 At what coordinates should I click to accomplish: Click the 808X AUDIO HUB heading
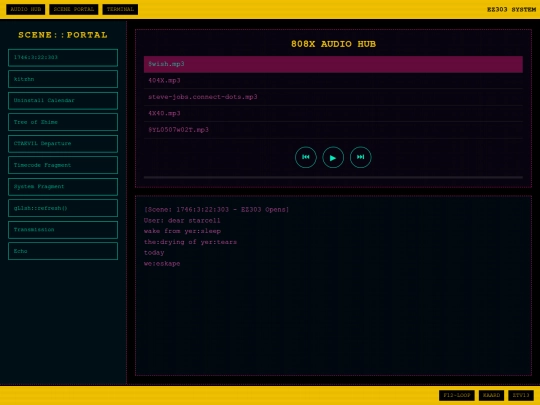(333, 44)
